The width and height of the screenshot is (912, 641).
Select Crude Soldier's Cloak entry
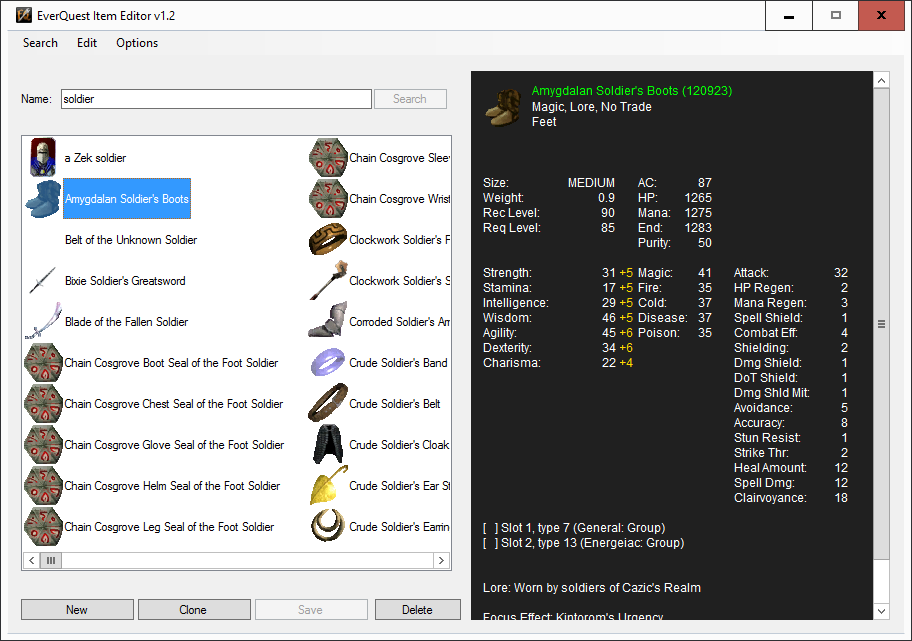pyautogui.click(x=399, y=445)
